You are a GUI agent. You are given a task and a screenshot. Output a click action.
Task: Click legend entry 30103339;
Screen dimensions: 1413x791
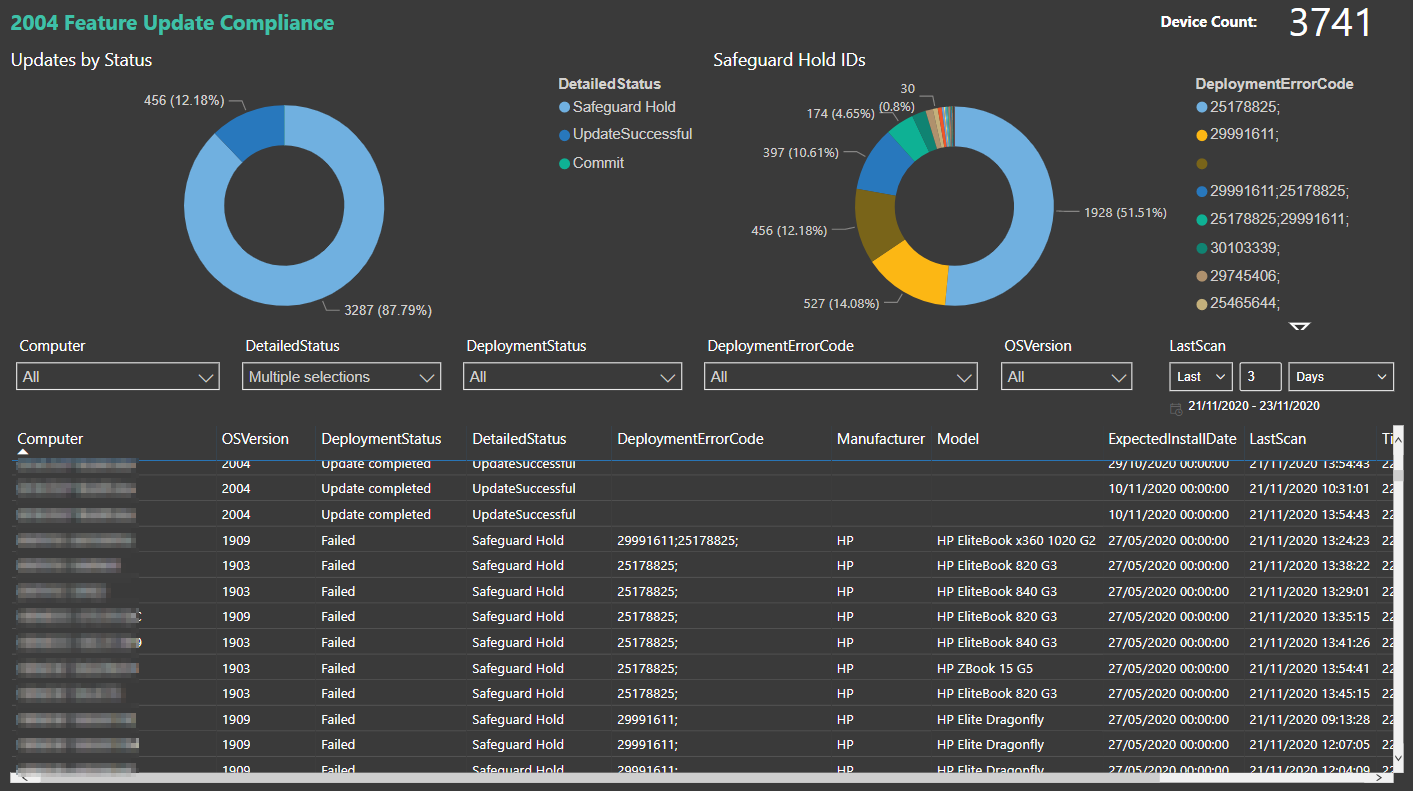coord(1244,247)
